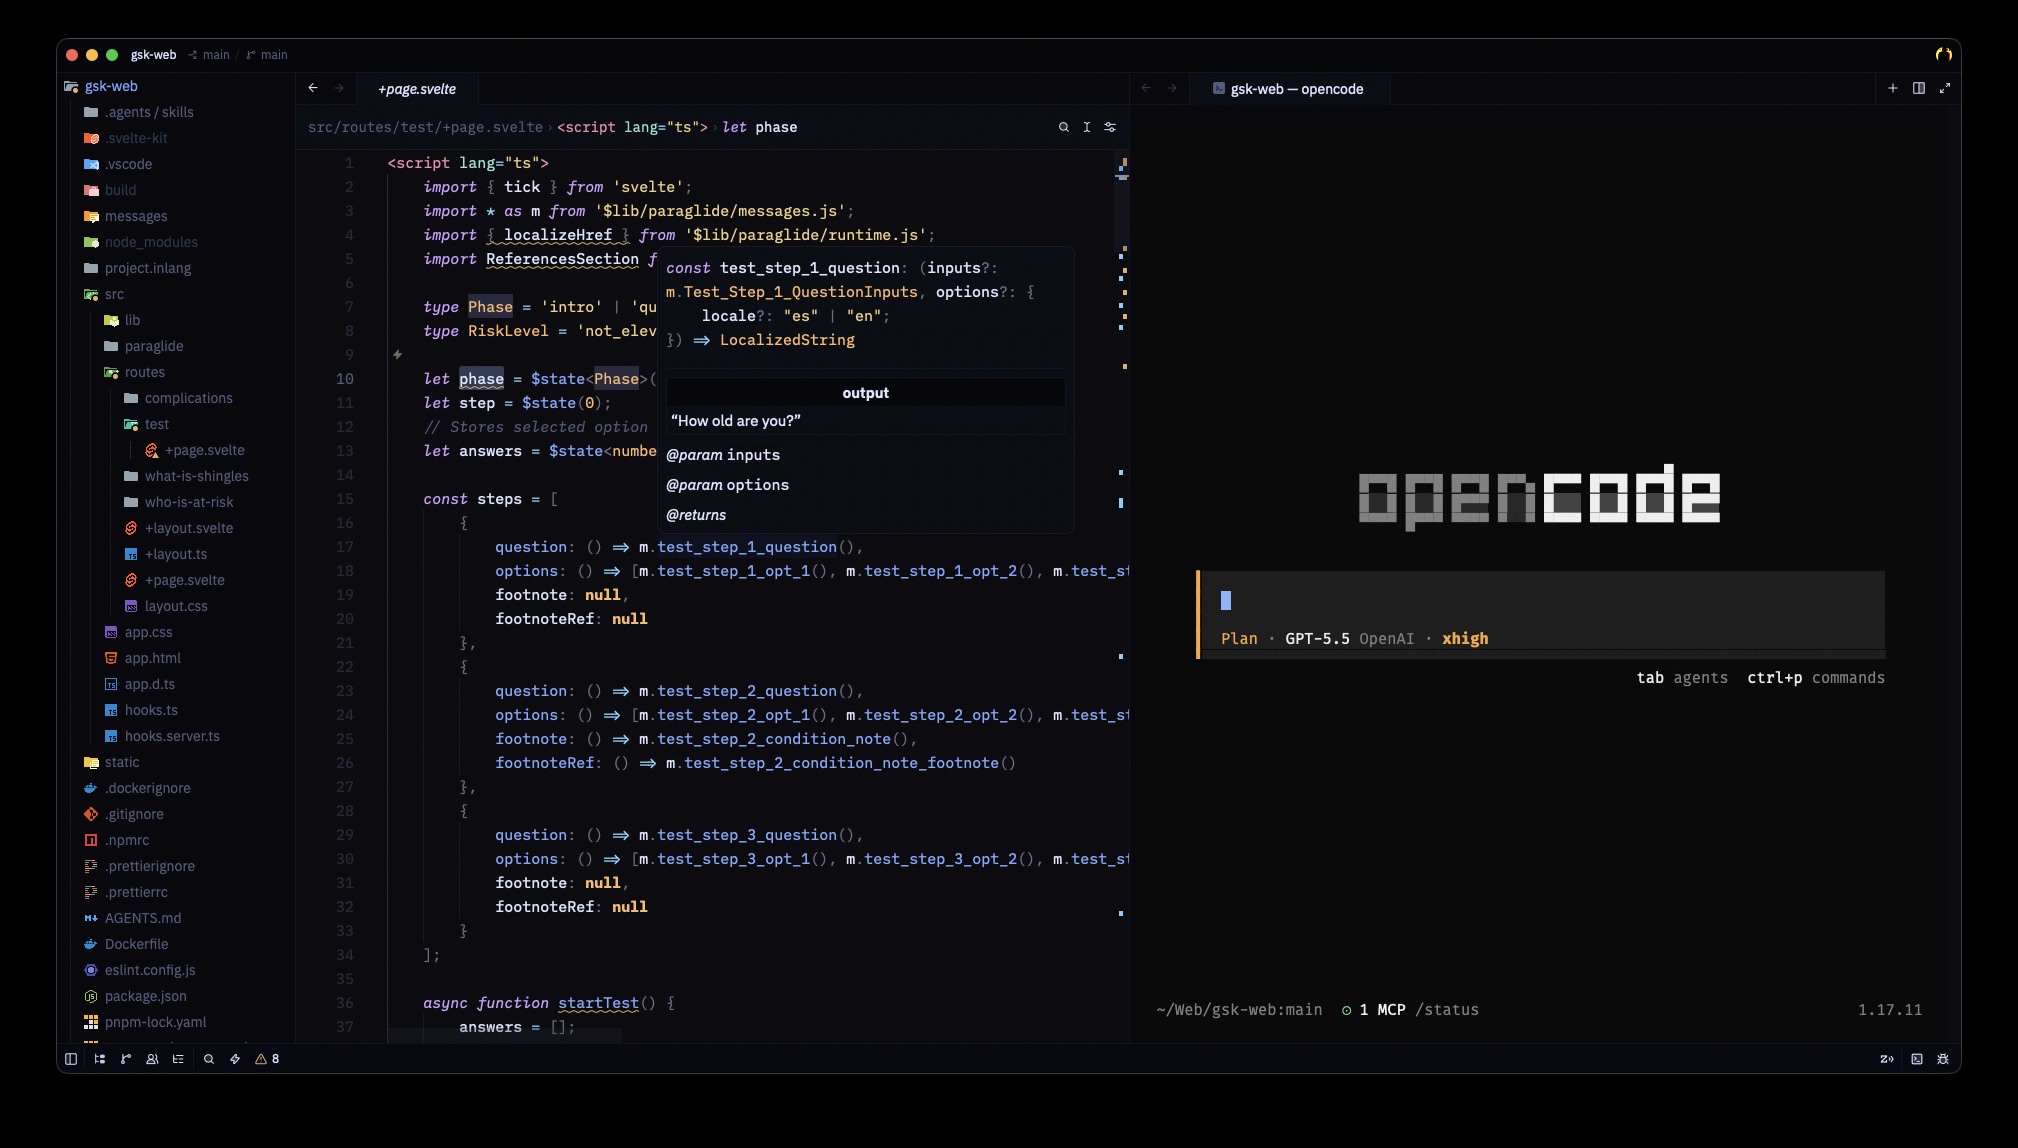Image resolution: width=2018 pixels, height=1148 pixels.
Task: Toggle the terminal panel icon in status bar
Action: click(x=1917, y=1059)
